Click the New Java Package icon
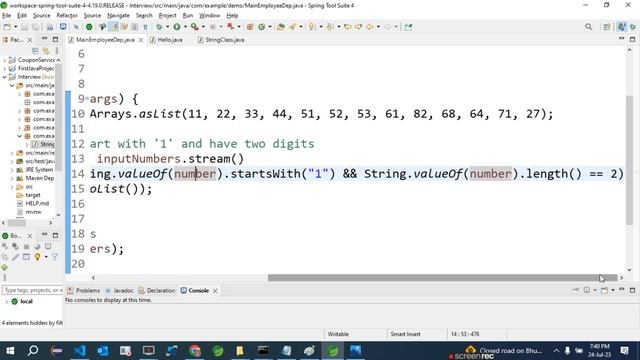640x360 pixels. pos(250,27)
